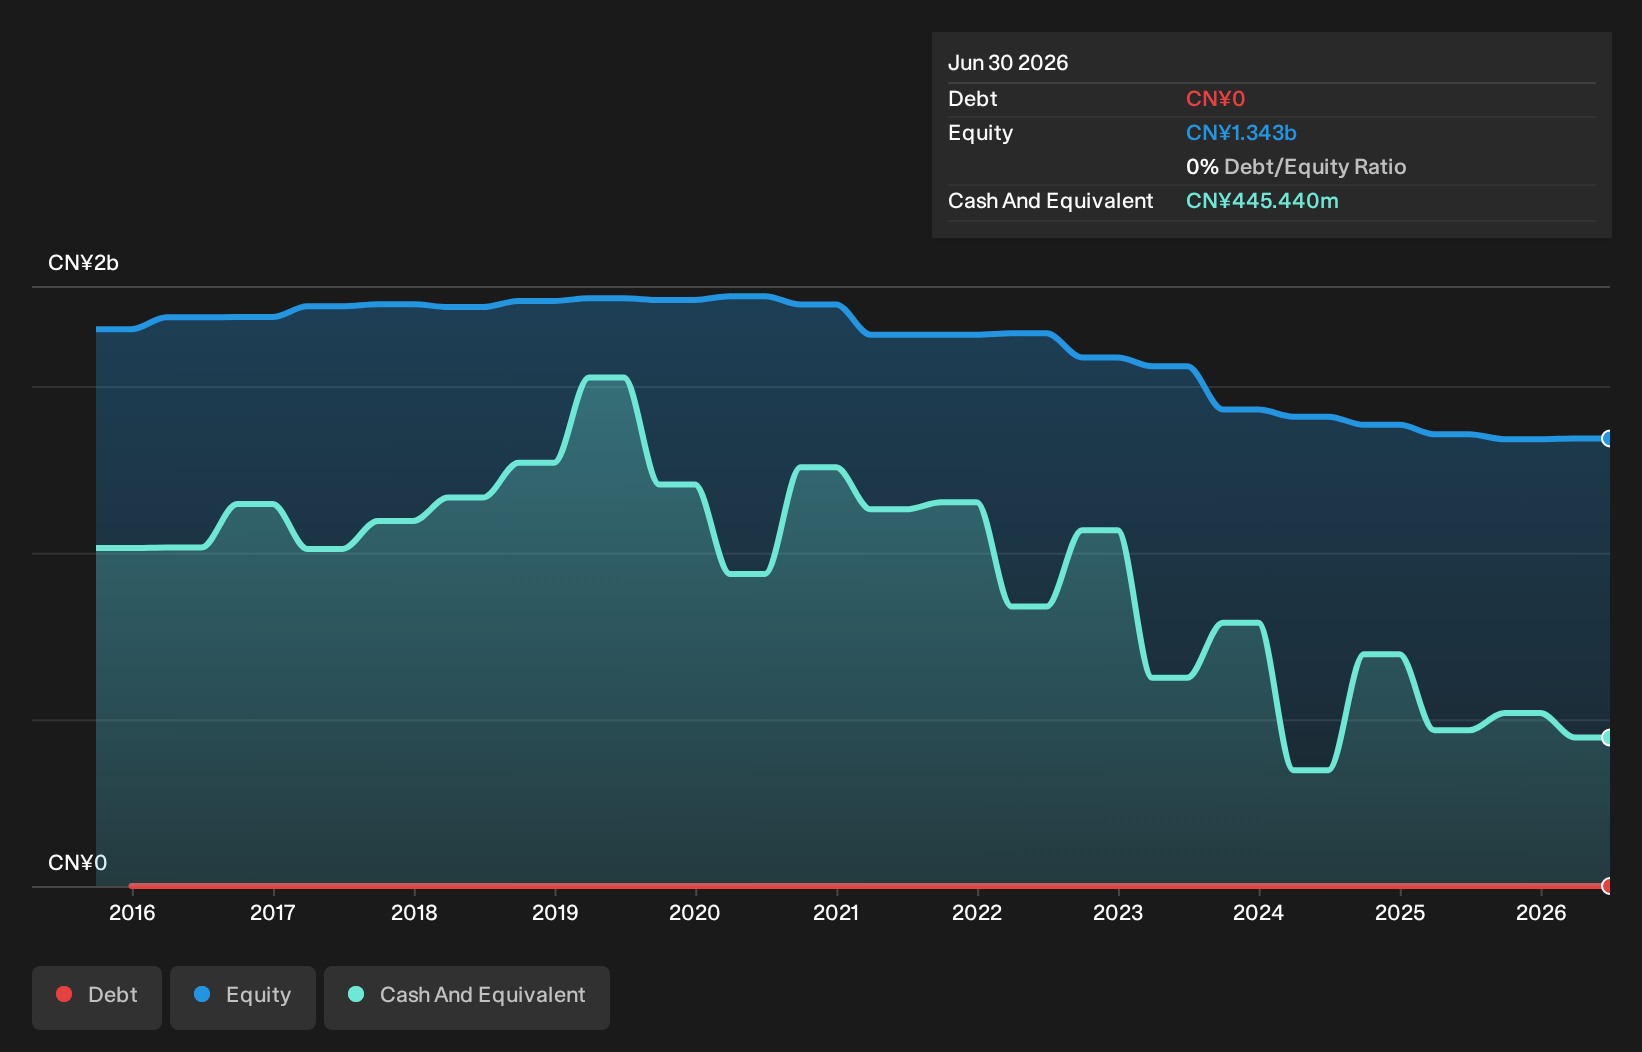Click the 2016 x-axis label
Image resolution: width=1642 pixels, height=1052 pixels.
(132, 912)
